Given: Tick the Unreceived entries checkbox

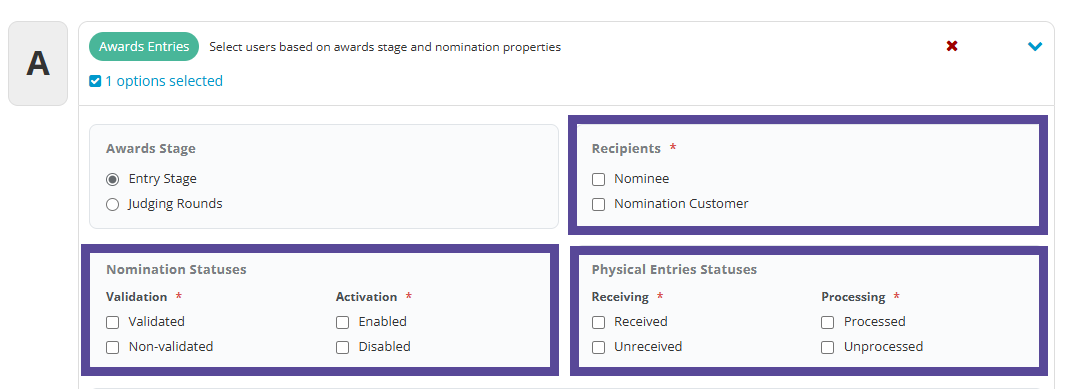Looking at the screenshot, I should [598, 347].
